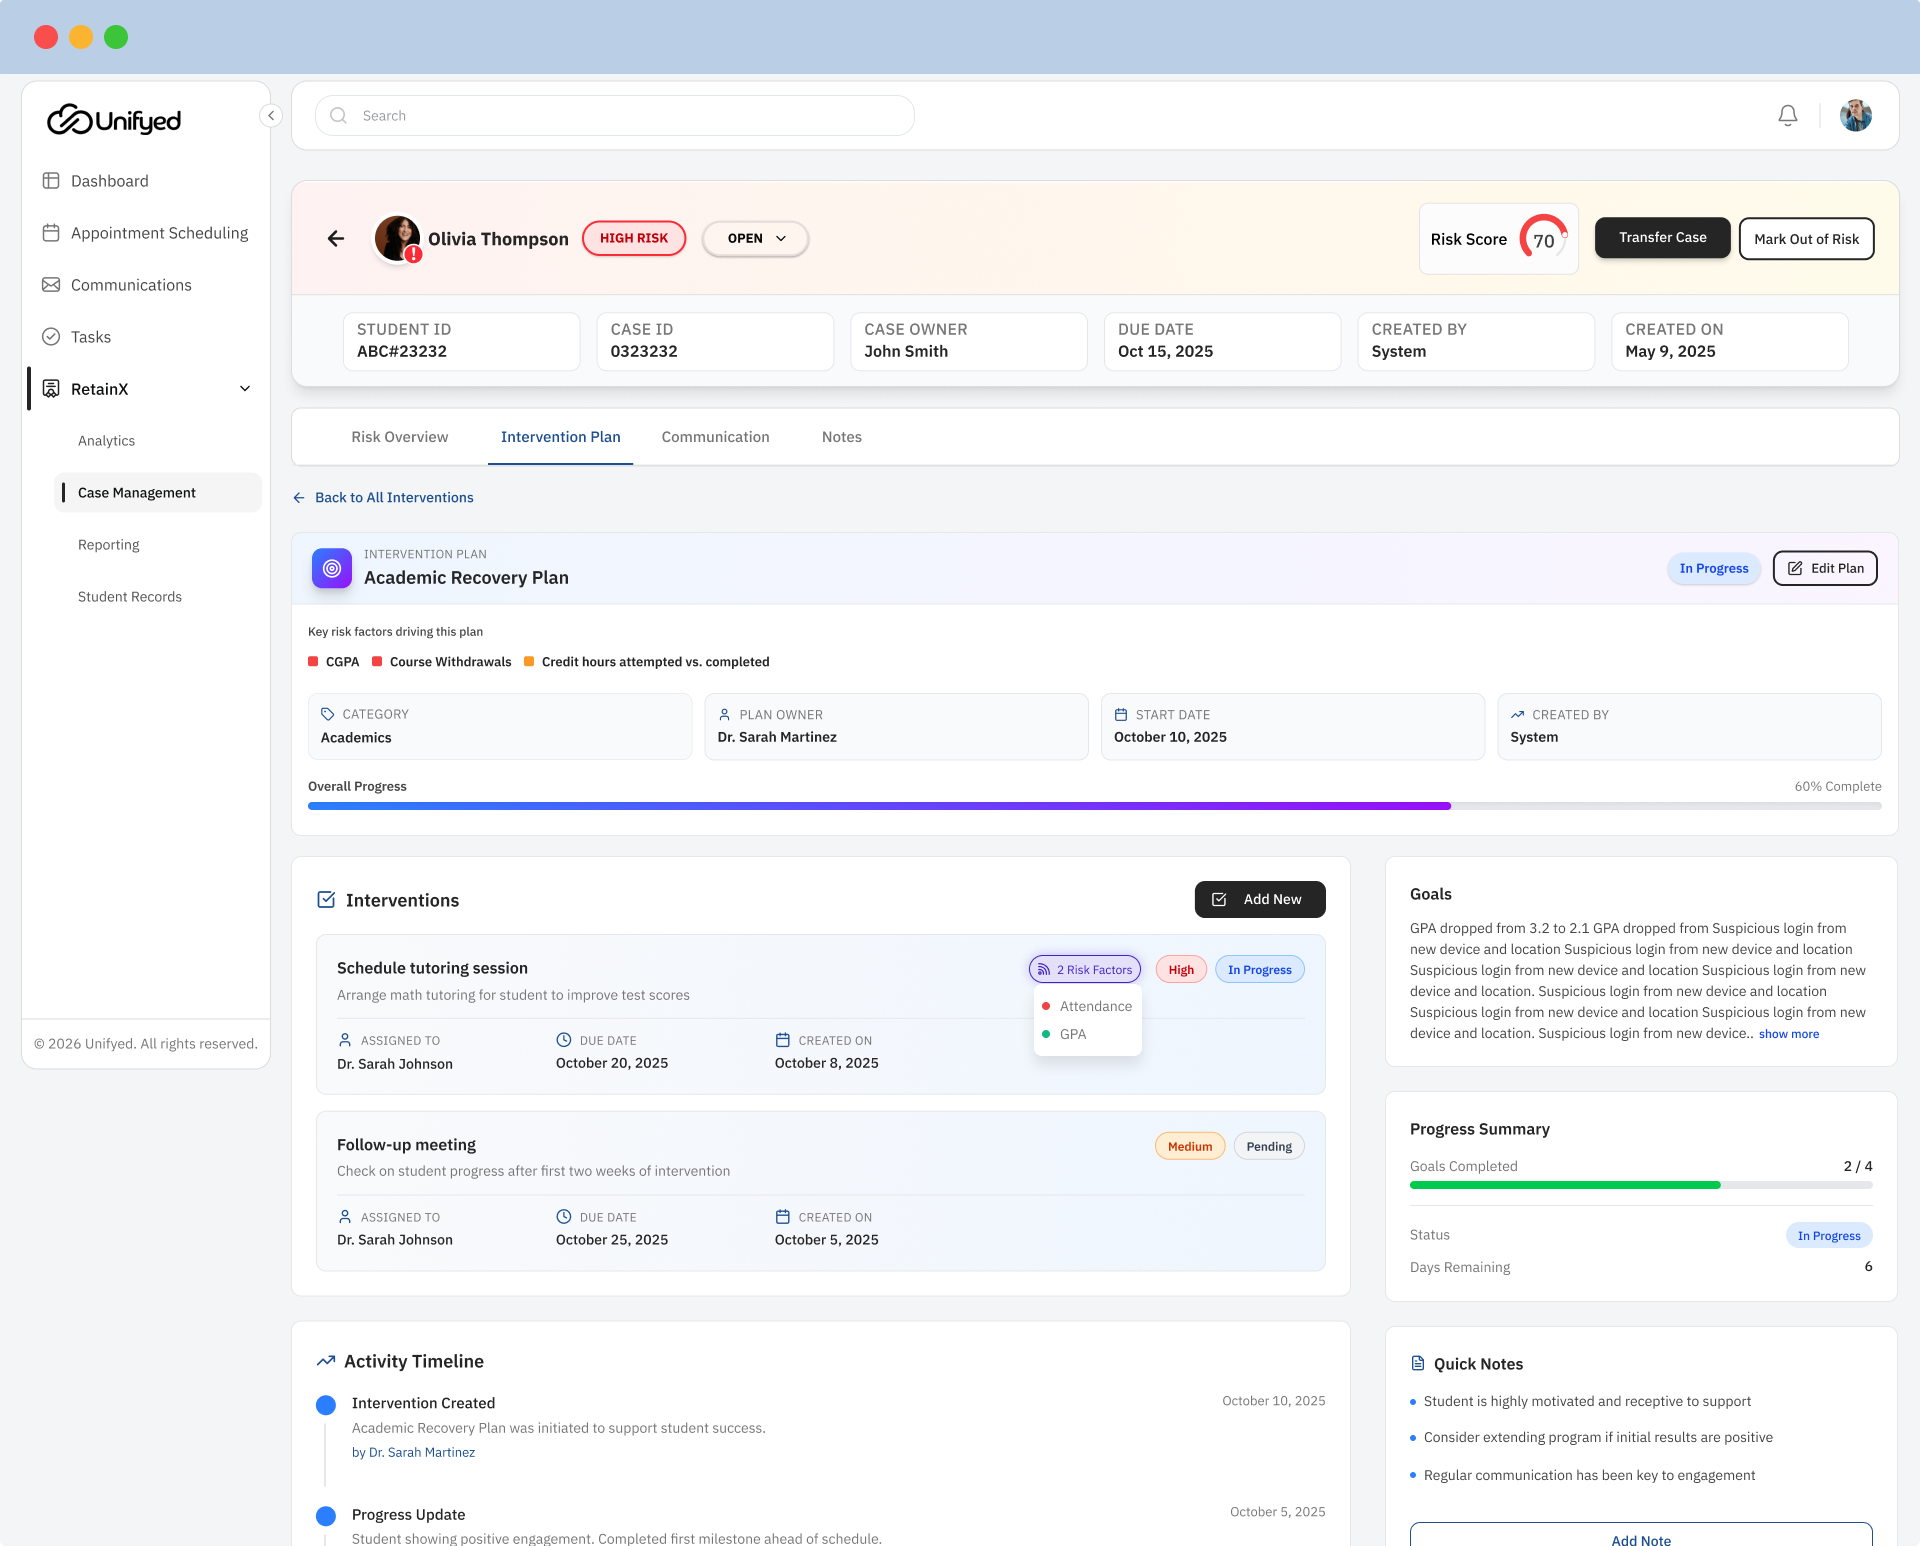Click the Interventions checkbox icon

point(326,900)
